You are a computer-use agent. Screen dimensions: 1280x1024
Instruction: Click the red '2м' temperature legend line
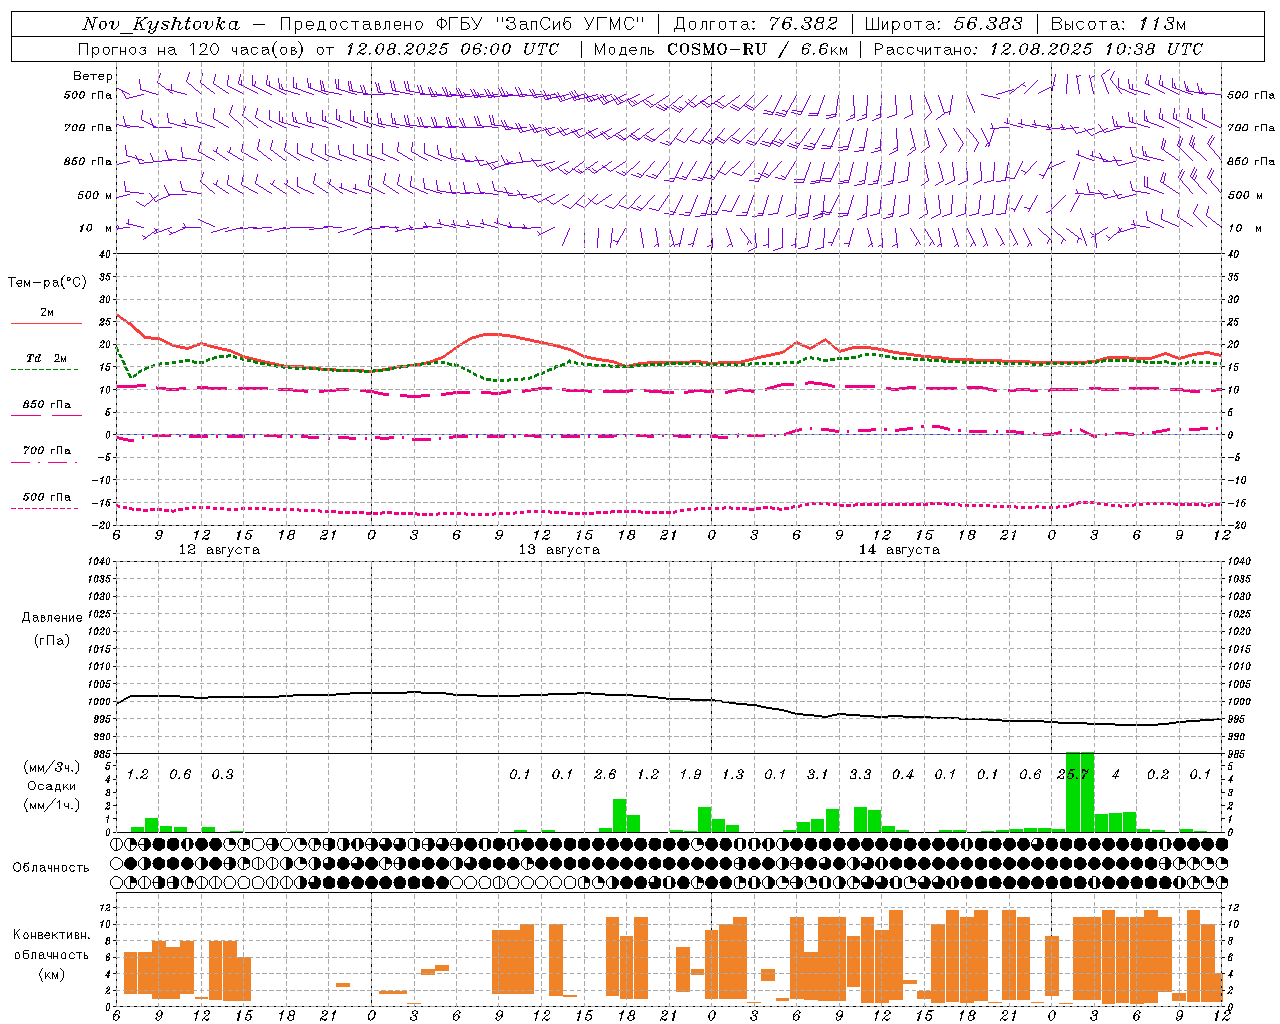click(46, 323)
